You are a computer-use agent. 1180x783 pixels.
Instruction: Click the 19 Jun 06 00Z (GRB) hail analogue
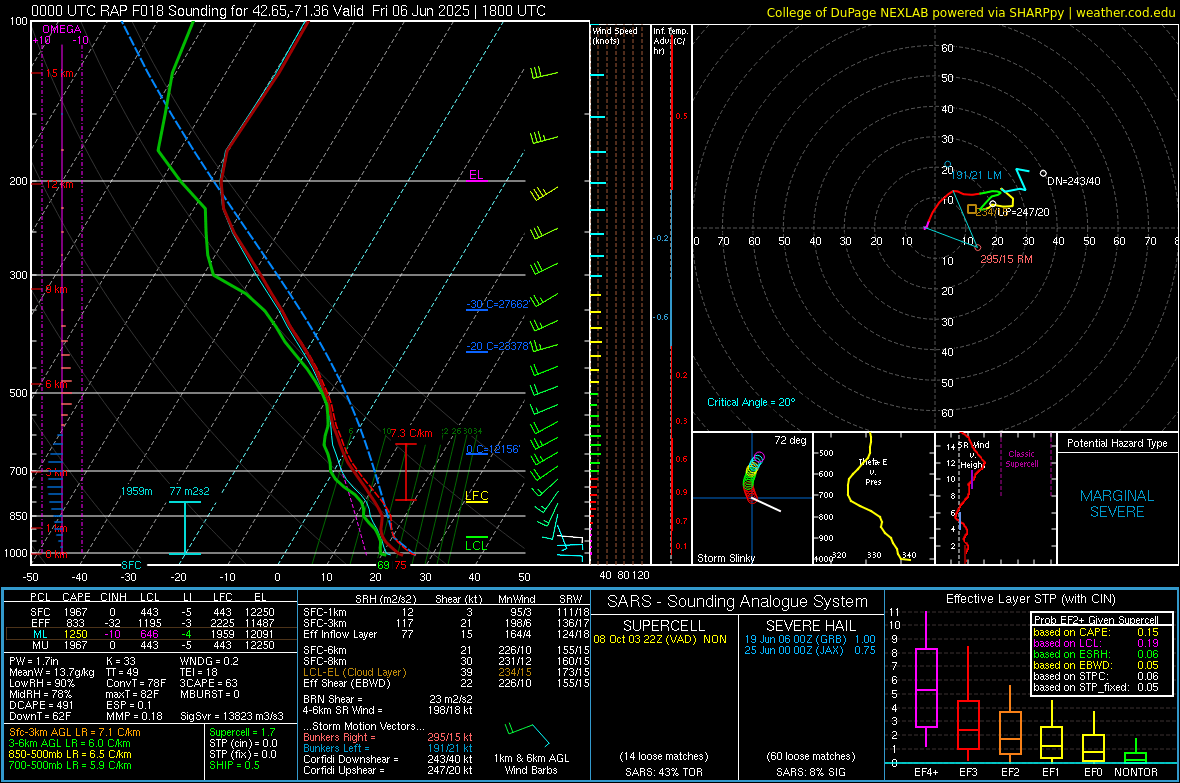coord(810,639)
